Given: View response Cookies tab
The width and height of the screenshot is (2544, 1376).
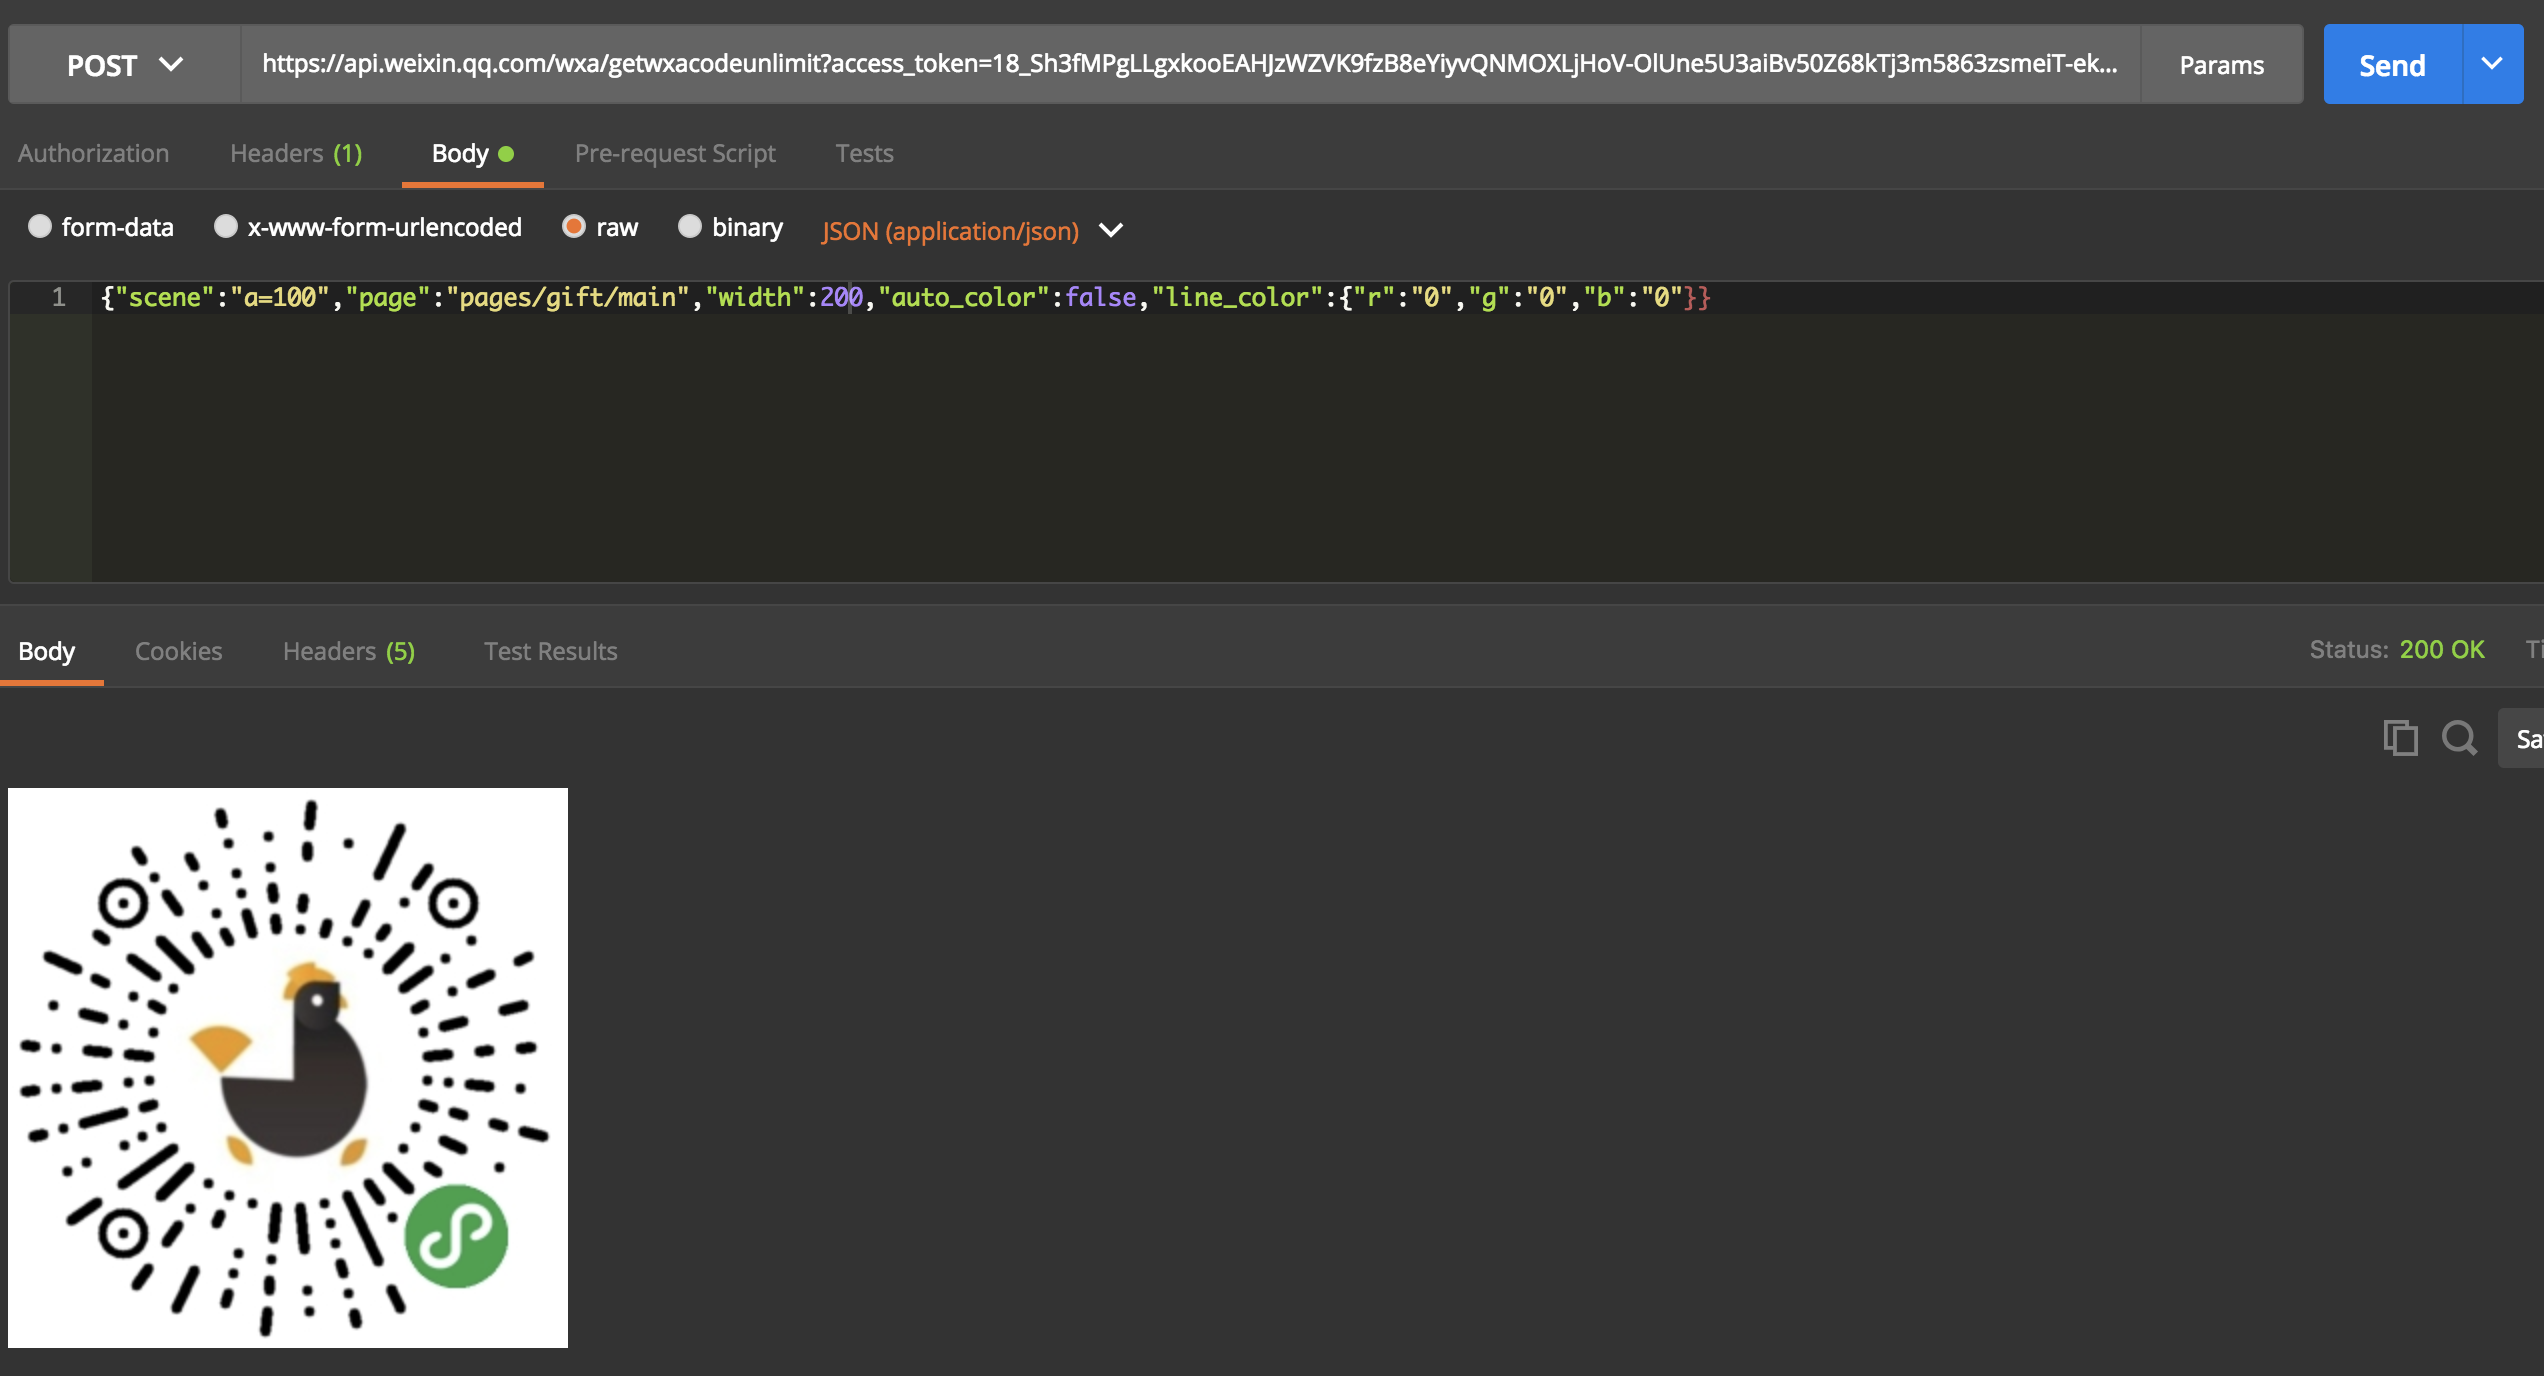Looking at the screenshot, I should click(178, 651).
